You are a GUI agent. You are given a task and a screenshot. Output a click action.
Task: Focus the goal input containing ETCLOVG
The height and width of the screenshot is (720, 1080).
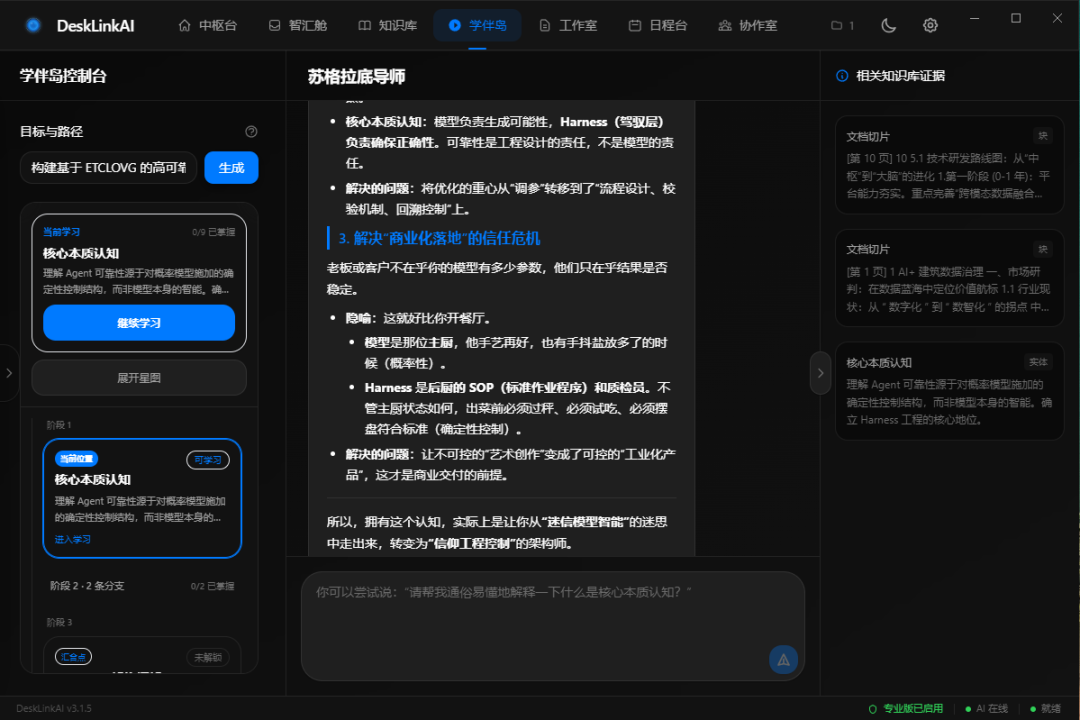pos(108,167)
